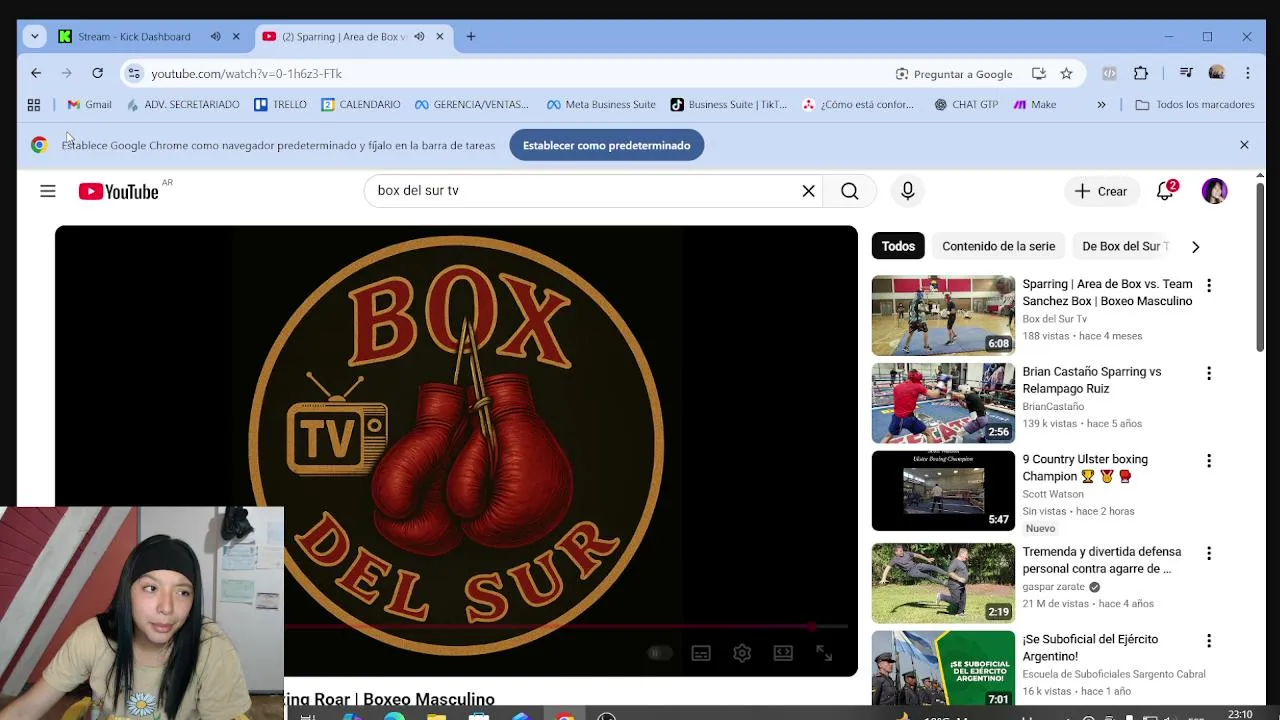Open the TRELLO bookmark
Screen dimensions: 1280x720
[x=280, y=104]
